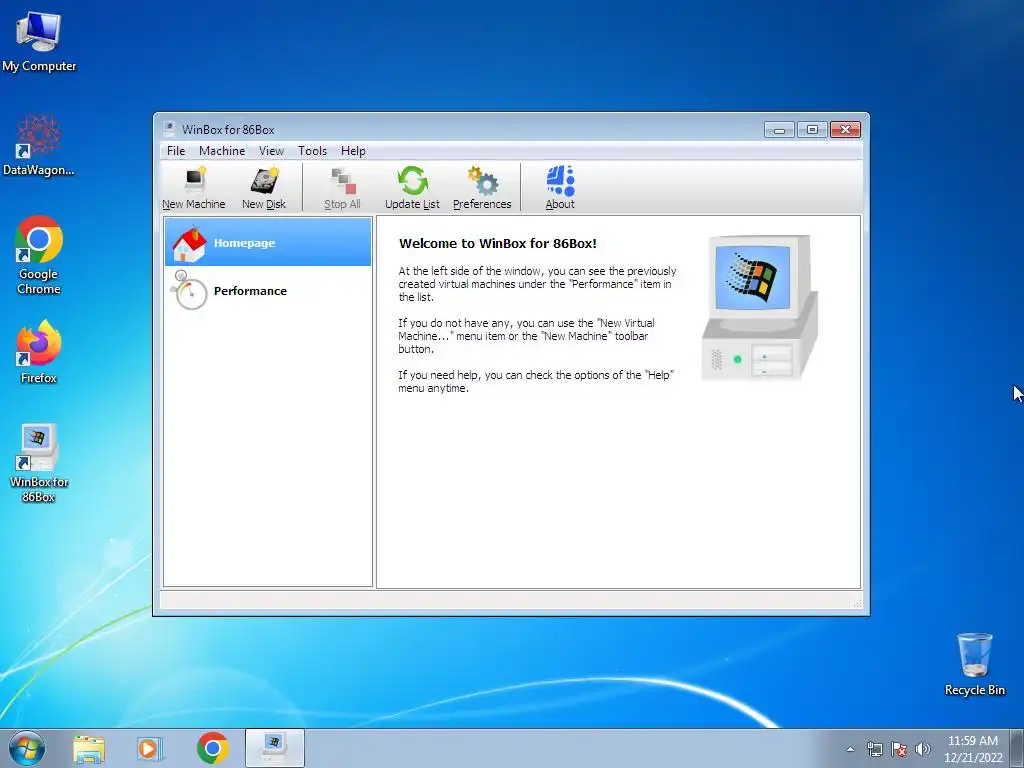Open the Machine menu

[222, 151]
